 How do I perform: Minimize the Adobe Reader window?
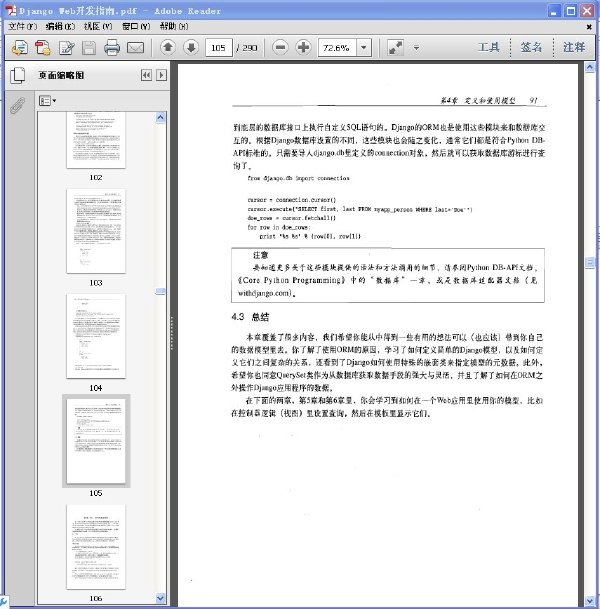tap(554, 10)
